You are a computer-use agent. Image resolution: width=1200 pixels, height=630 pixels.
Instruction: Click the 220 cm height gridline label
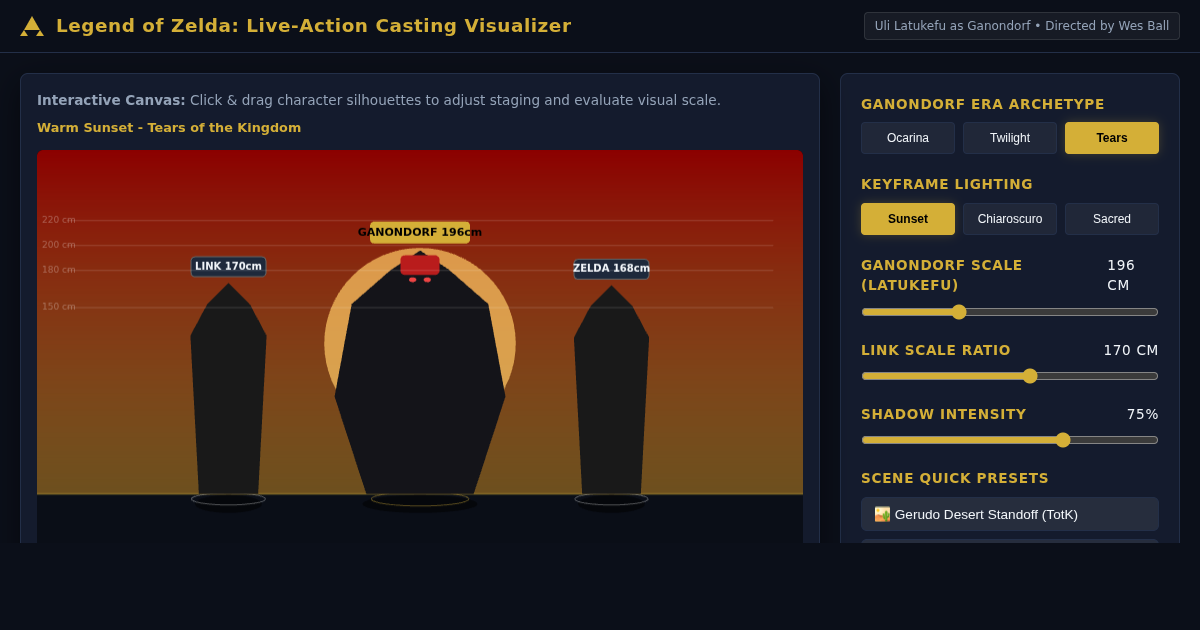59,220
